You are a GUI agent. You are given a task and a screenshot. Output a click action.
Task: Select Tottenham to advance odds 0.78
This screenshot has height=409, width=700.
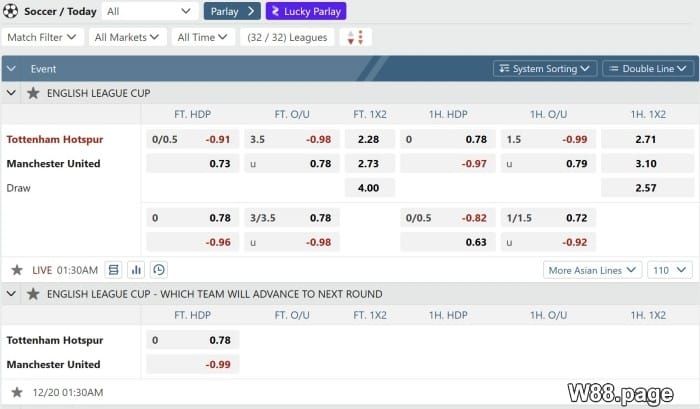(x=192, y=340)
